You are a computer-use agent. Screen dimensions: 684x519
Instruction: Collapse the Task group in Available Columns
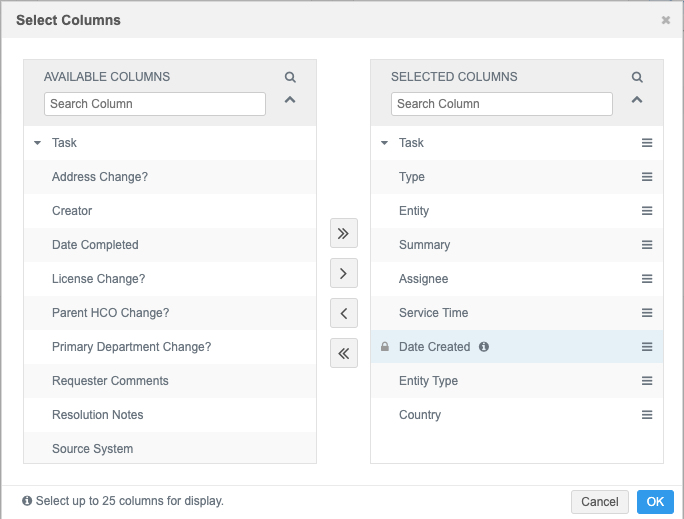pyautogui.click(x=38, y=143)
